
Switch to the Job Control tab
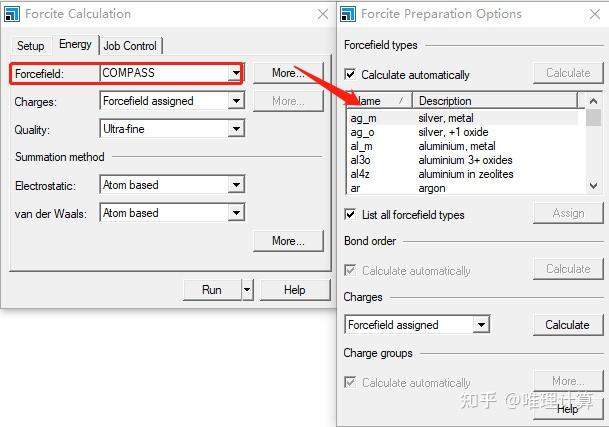(x=130, y=46)
